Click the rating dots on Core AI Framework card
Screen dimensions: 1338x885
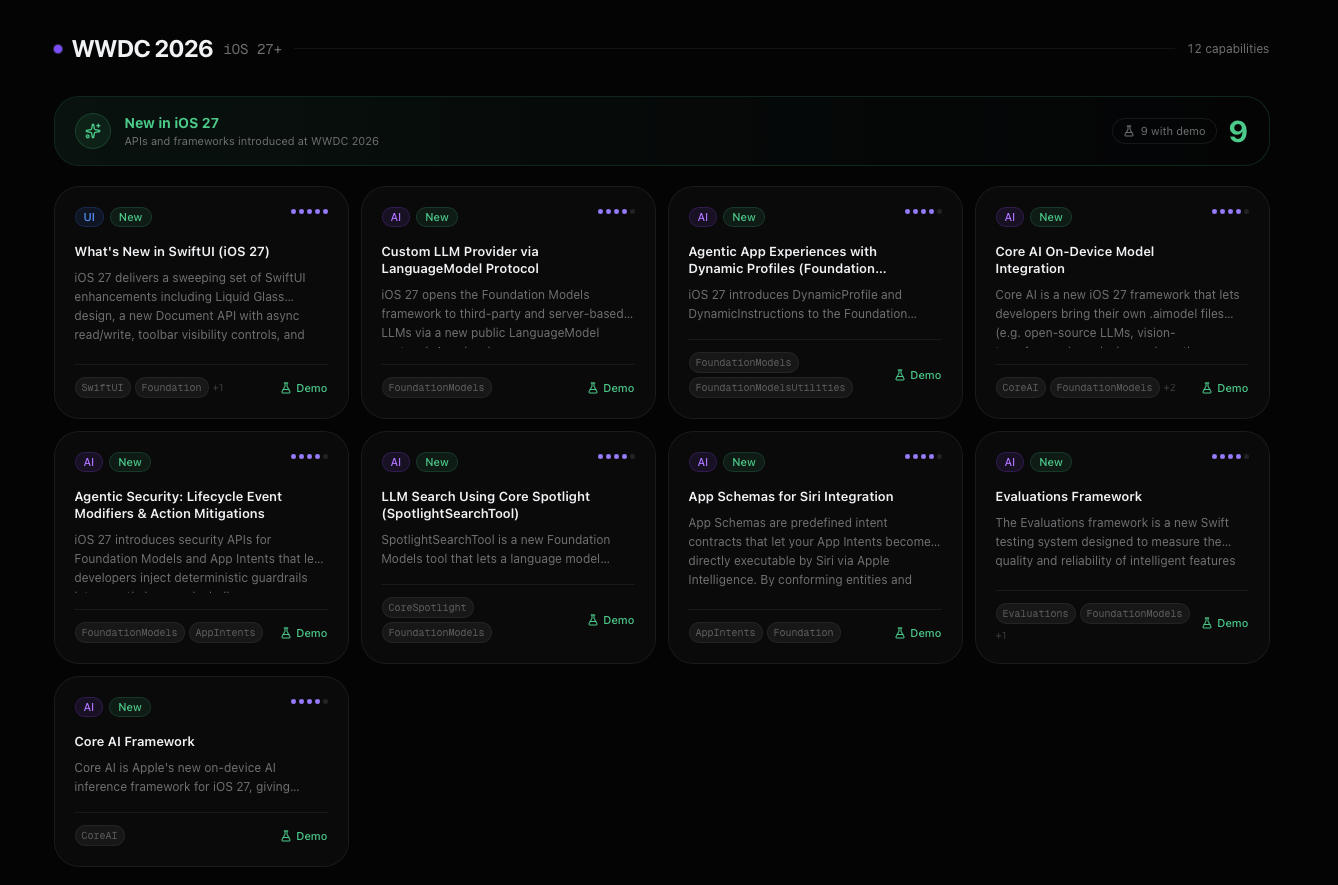point(309,701)
